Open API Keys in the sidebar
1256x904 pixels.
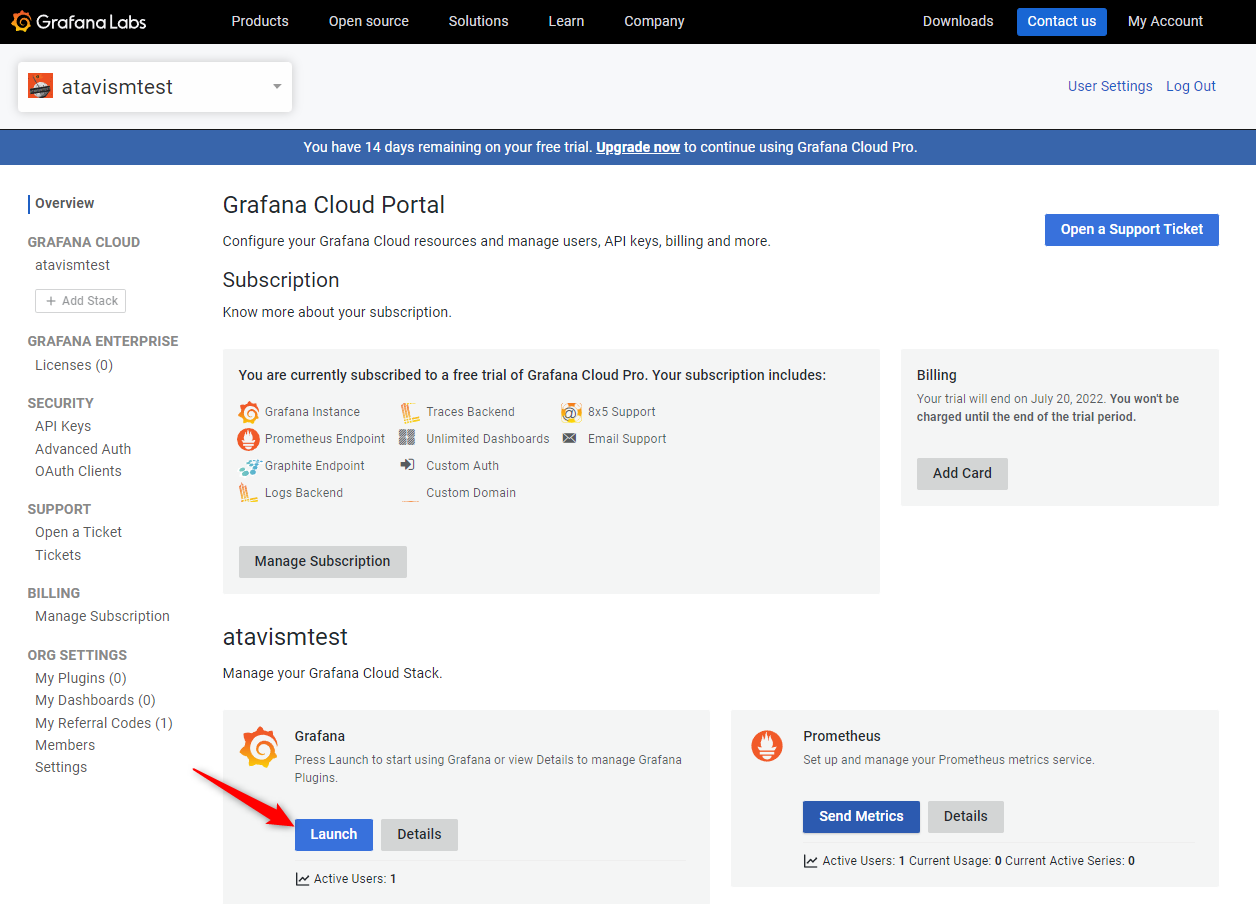63,426
